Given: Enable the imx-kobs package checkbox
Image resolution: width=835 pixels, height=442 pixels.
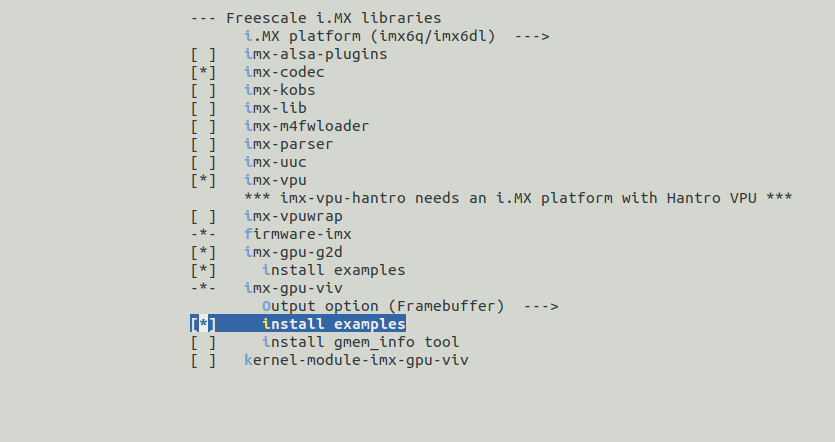Looking at the screenshot, I should [203, 90].
